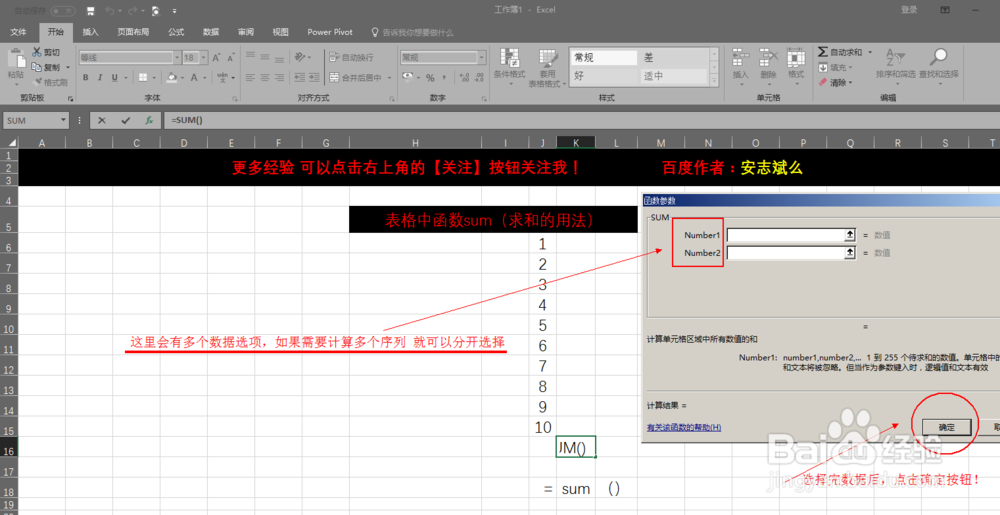Click the Redo arrow icon
This screenshot has height=515, width=1000.
click(x=132, y=10)
